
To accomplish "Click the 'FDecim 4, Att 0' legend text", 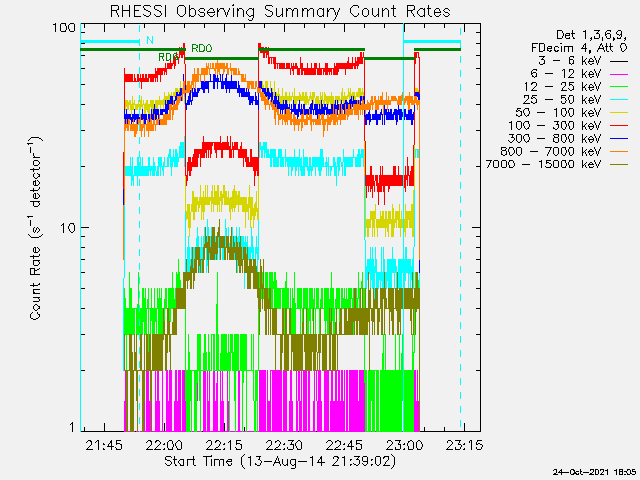I will tap(579, 48).
